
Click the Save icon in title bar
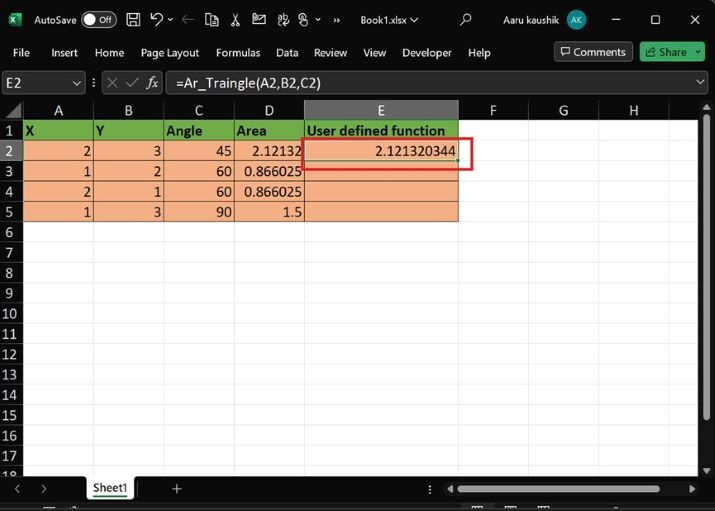coord(133,20)
